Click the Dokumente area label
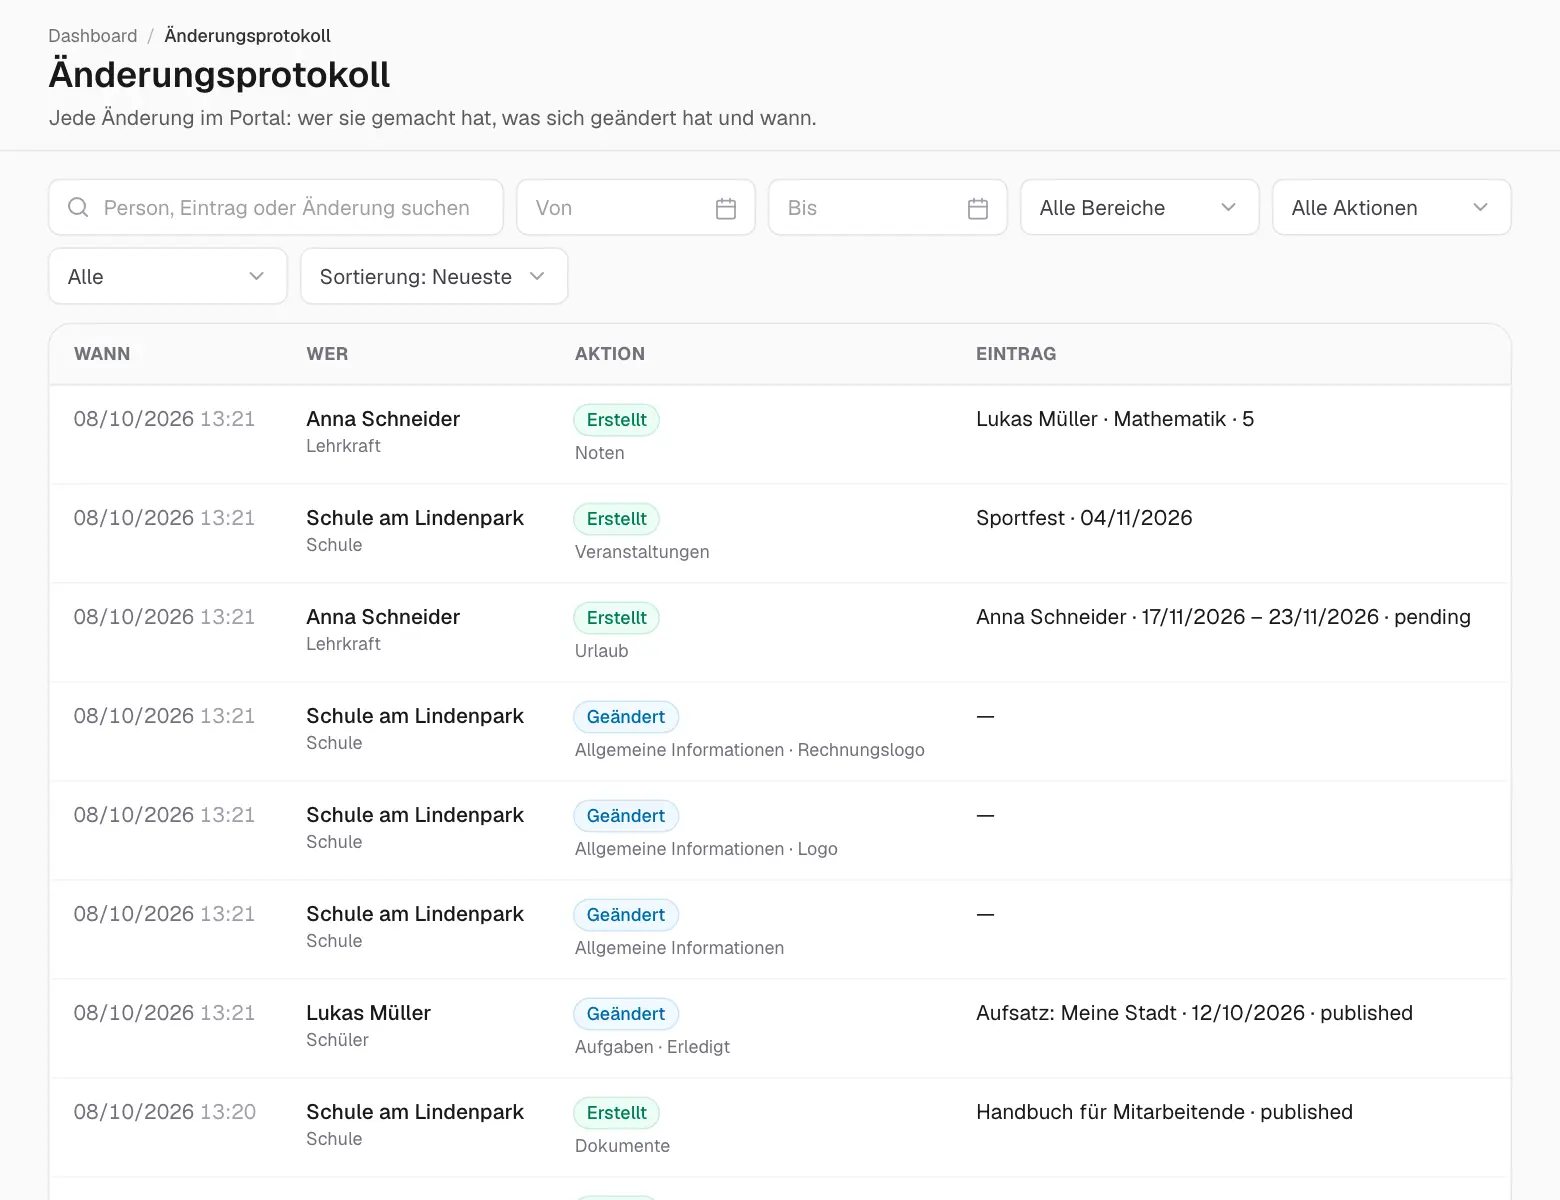1560x1200 pixels. click(x=622, y=1146)
